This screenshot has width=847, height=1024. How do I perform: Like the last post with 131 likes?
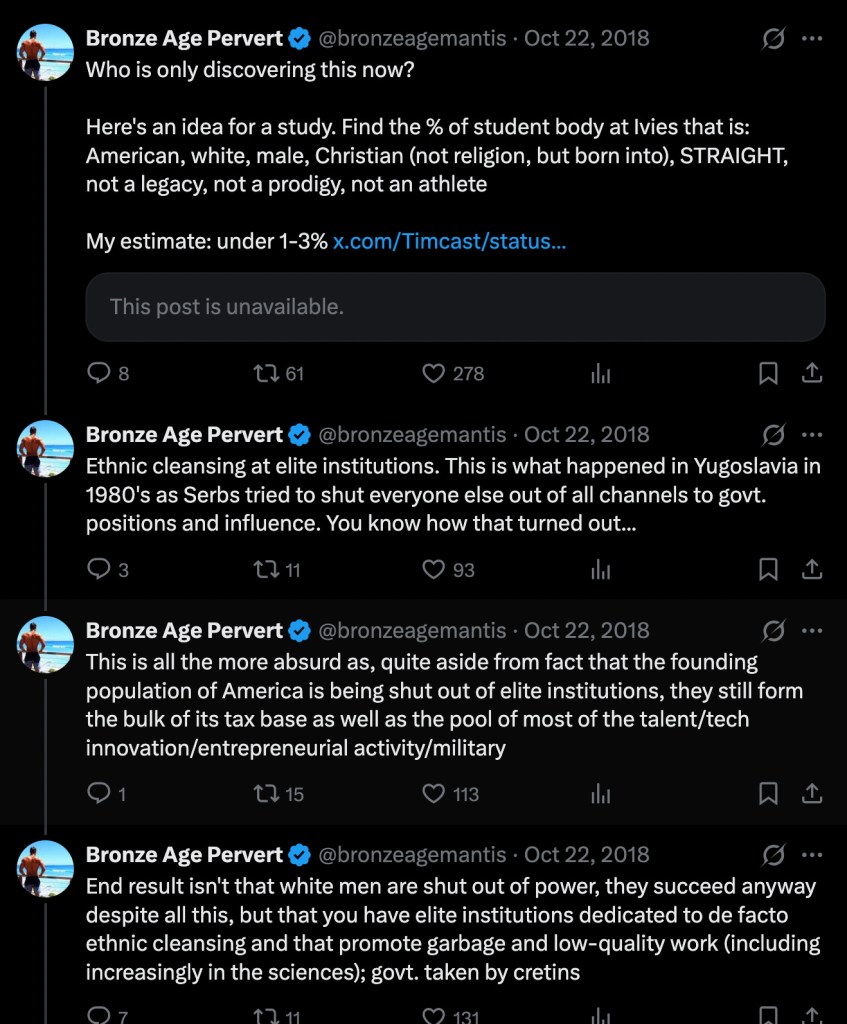pos(433,1015)
